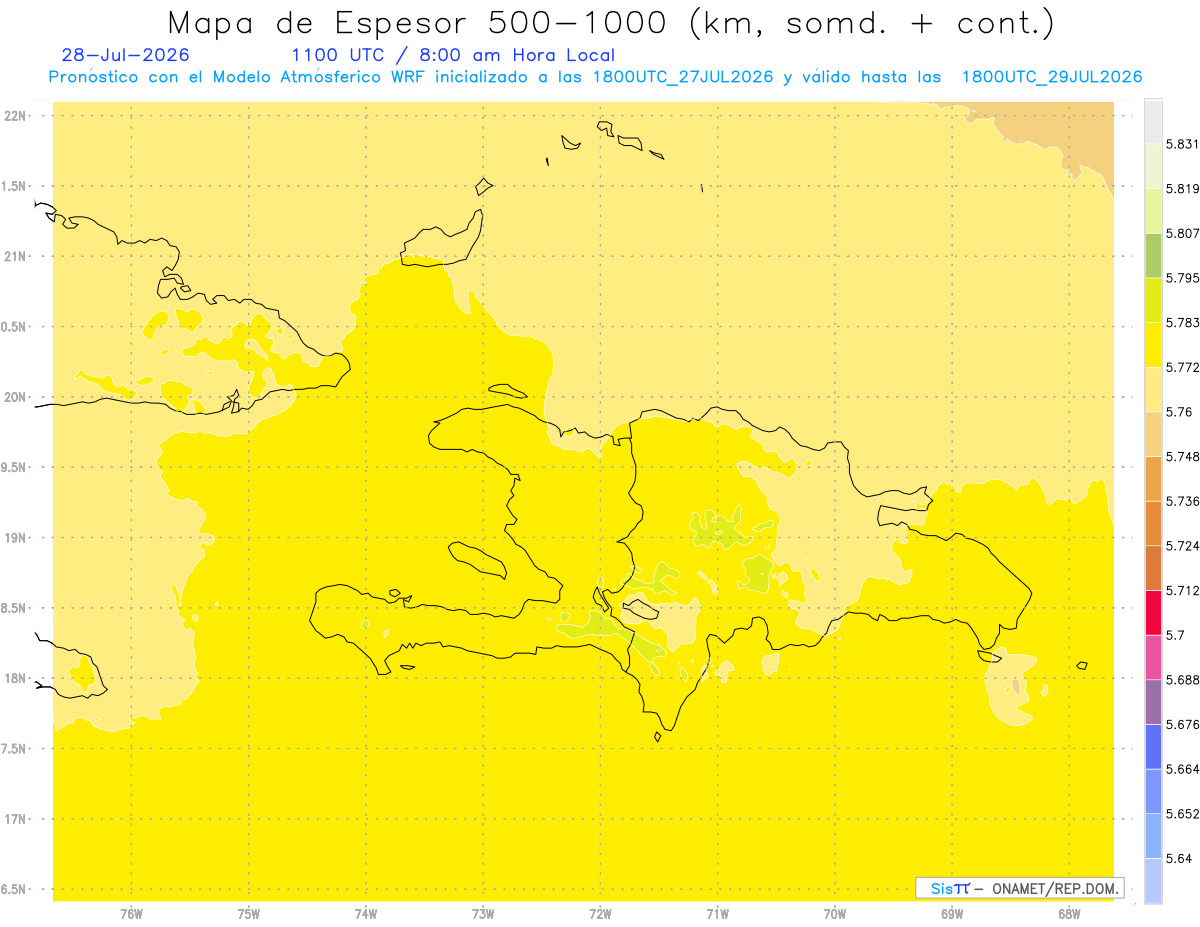Click the '68W' longitude label

[1069, 914]
